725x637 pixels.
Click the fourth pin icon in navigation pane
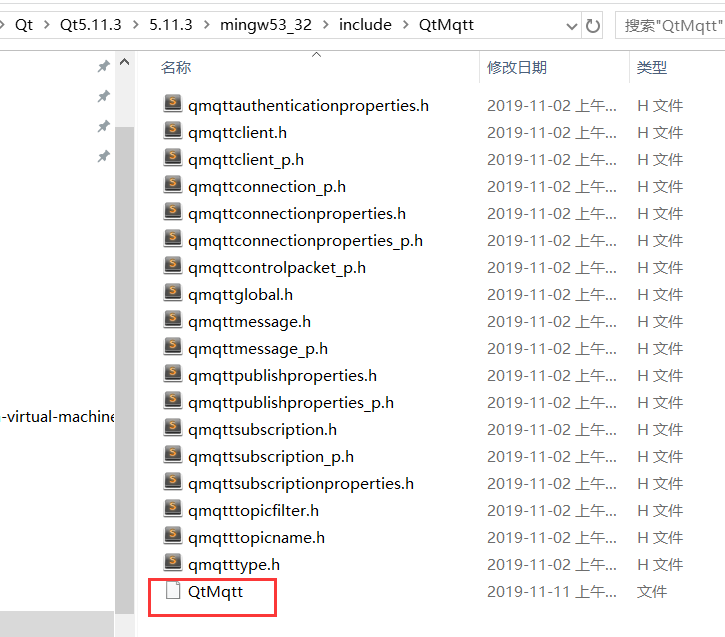click(104, 157)
